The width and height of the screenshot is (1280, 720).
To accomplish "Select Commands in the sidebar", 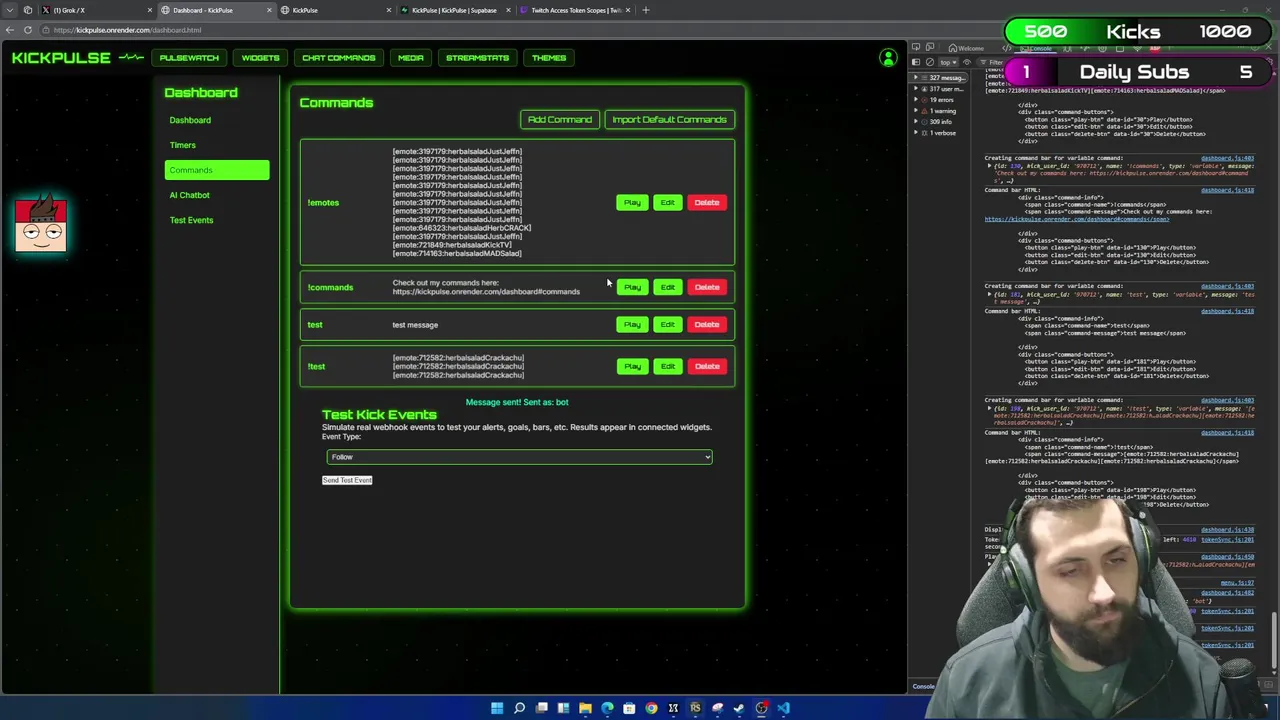I will click(x=217, y=170).
